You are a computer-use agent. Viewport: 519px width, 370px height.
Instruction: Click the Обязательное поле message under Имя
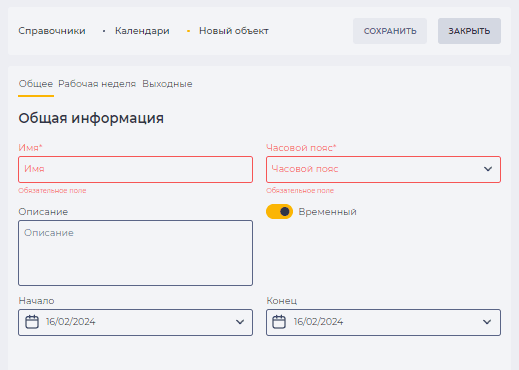52,191
